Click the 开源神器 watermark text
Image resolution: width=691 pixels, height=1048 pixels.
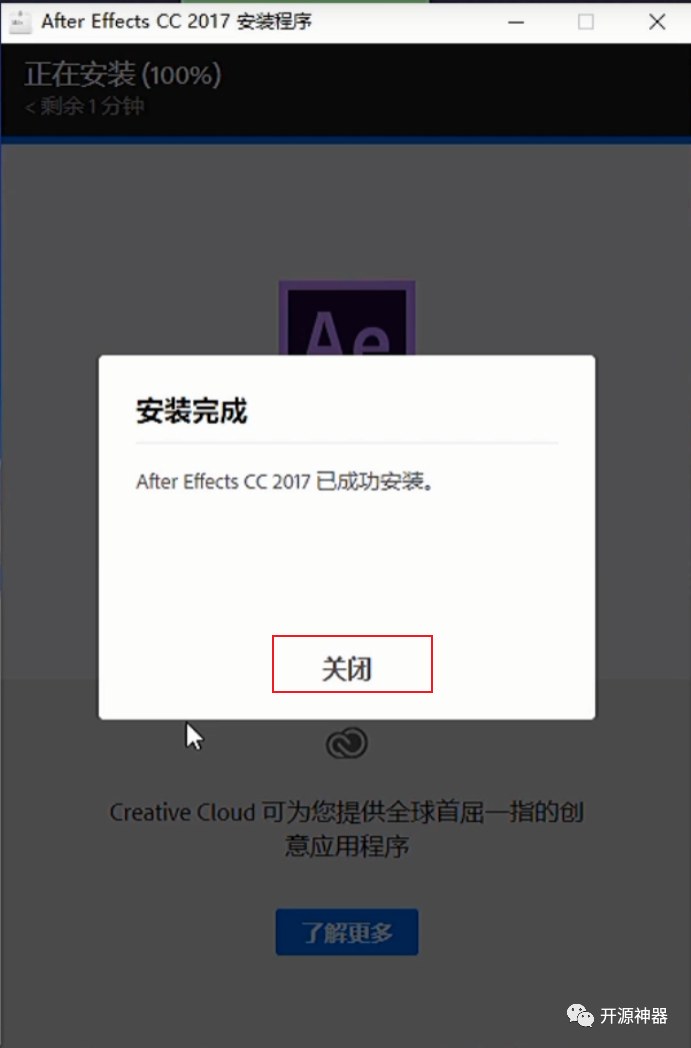pyautogui.click(x=634, y=1016)
